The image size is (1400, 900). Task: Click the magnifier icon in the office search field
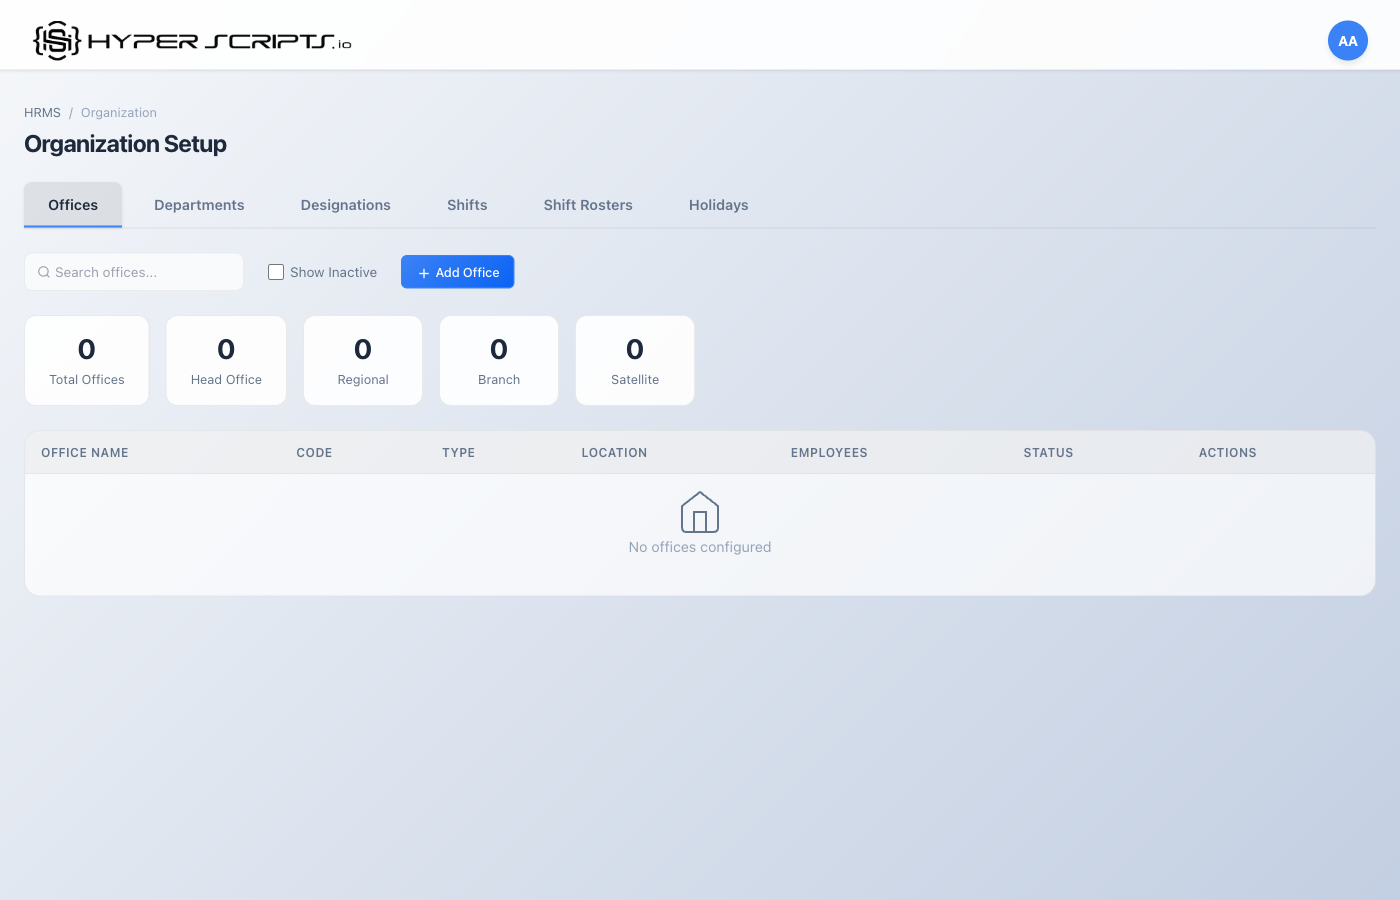44,271
